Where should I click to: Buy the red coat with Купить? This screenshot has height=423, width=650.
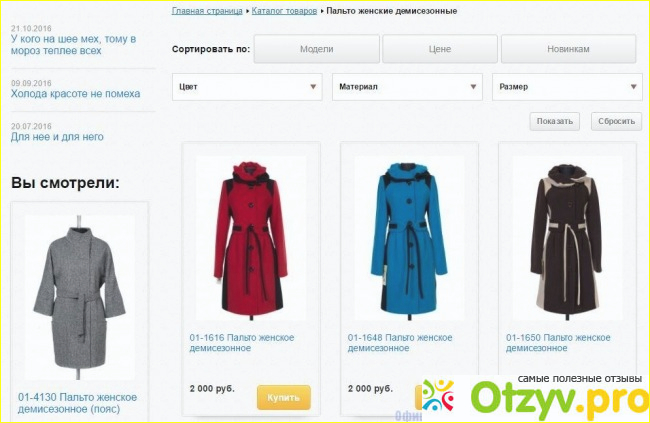coord(284,397)
